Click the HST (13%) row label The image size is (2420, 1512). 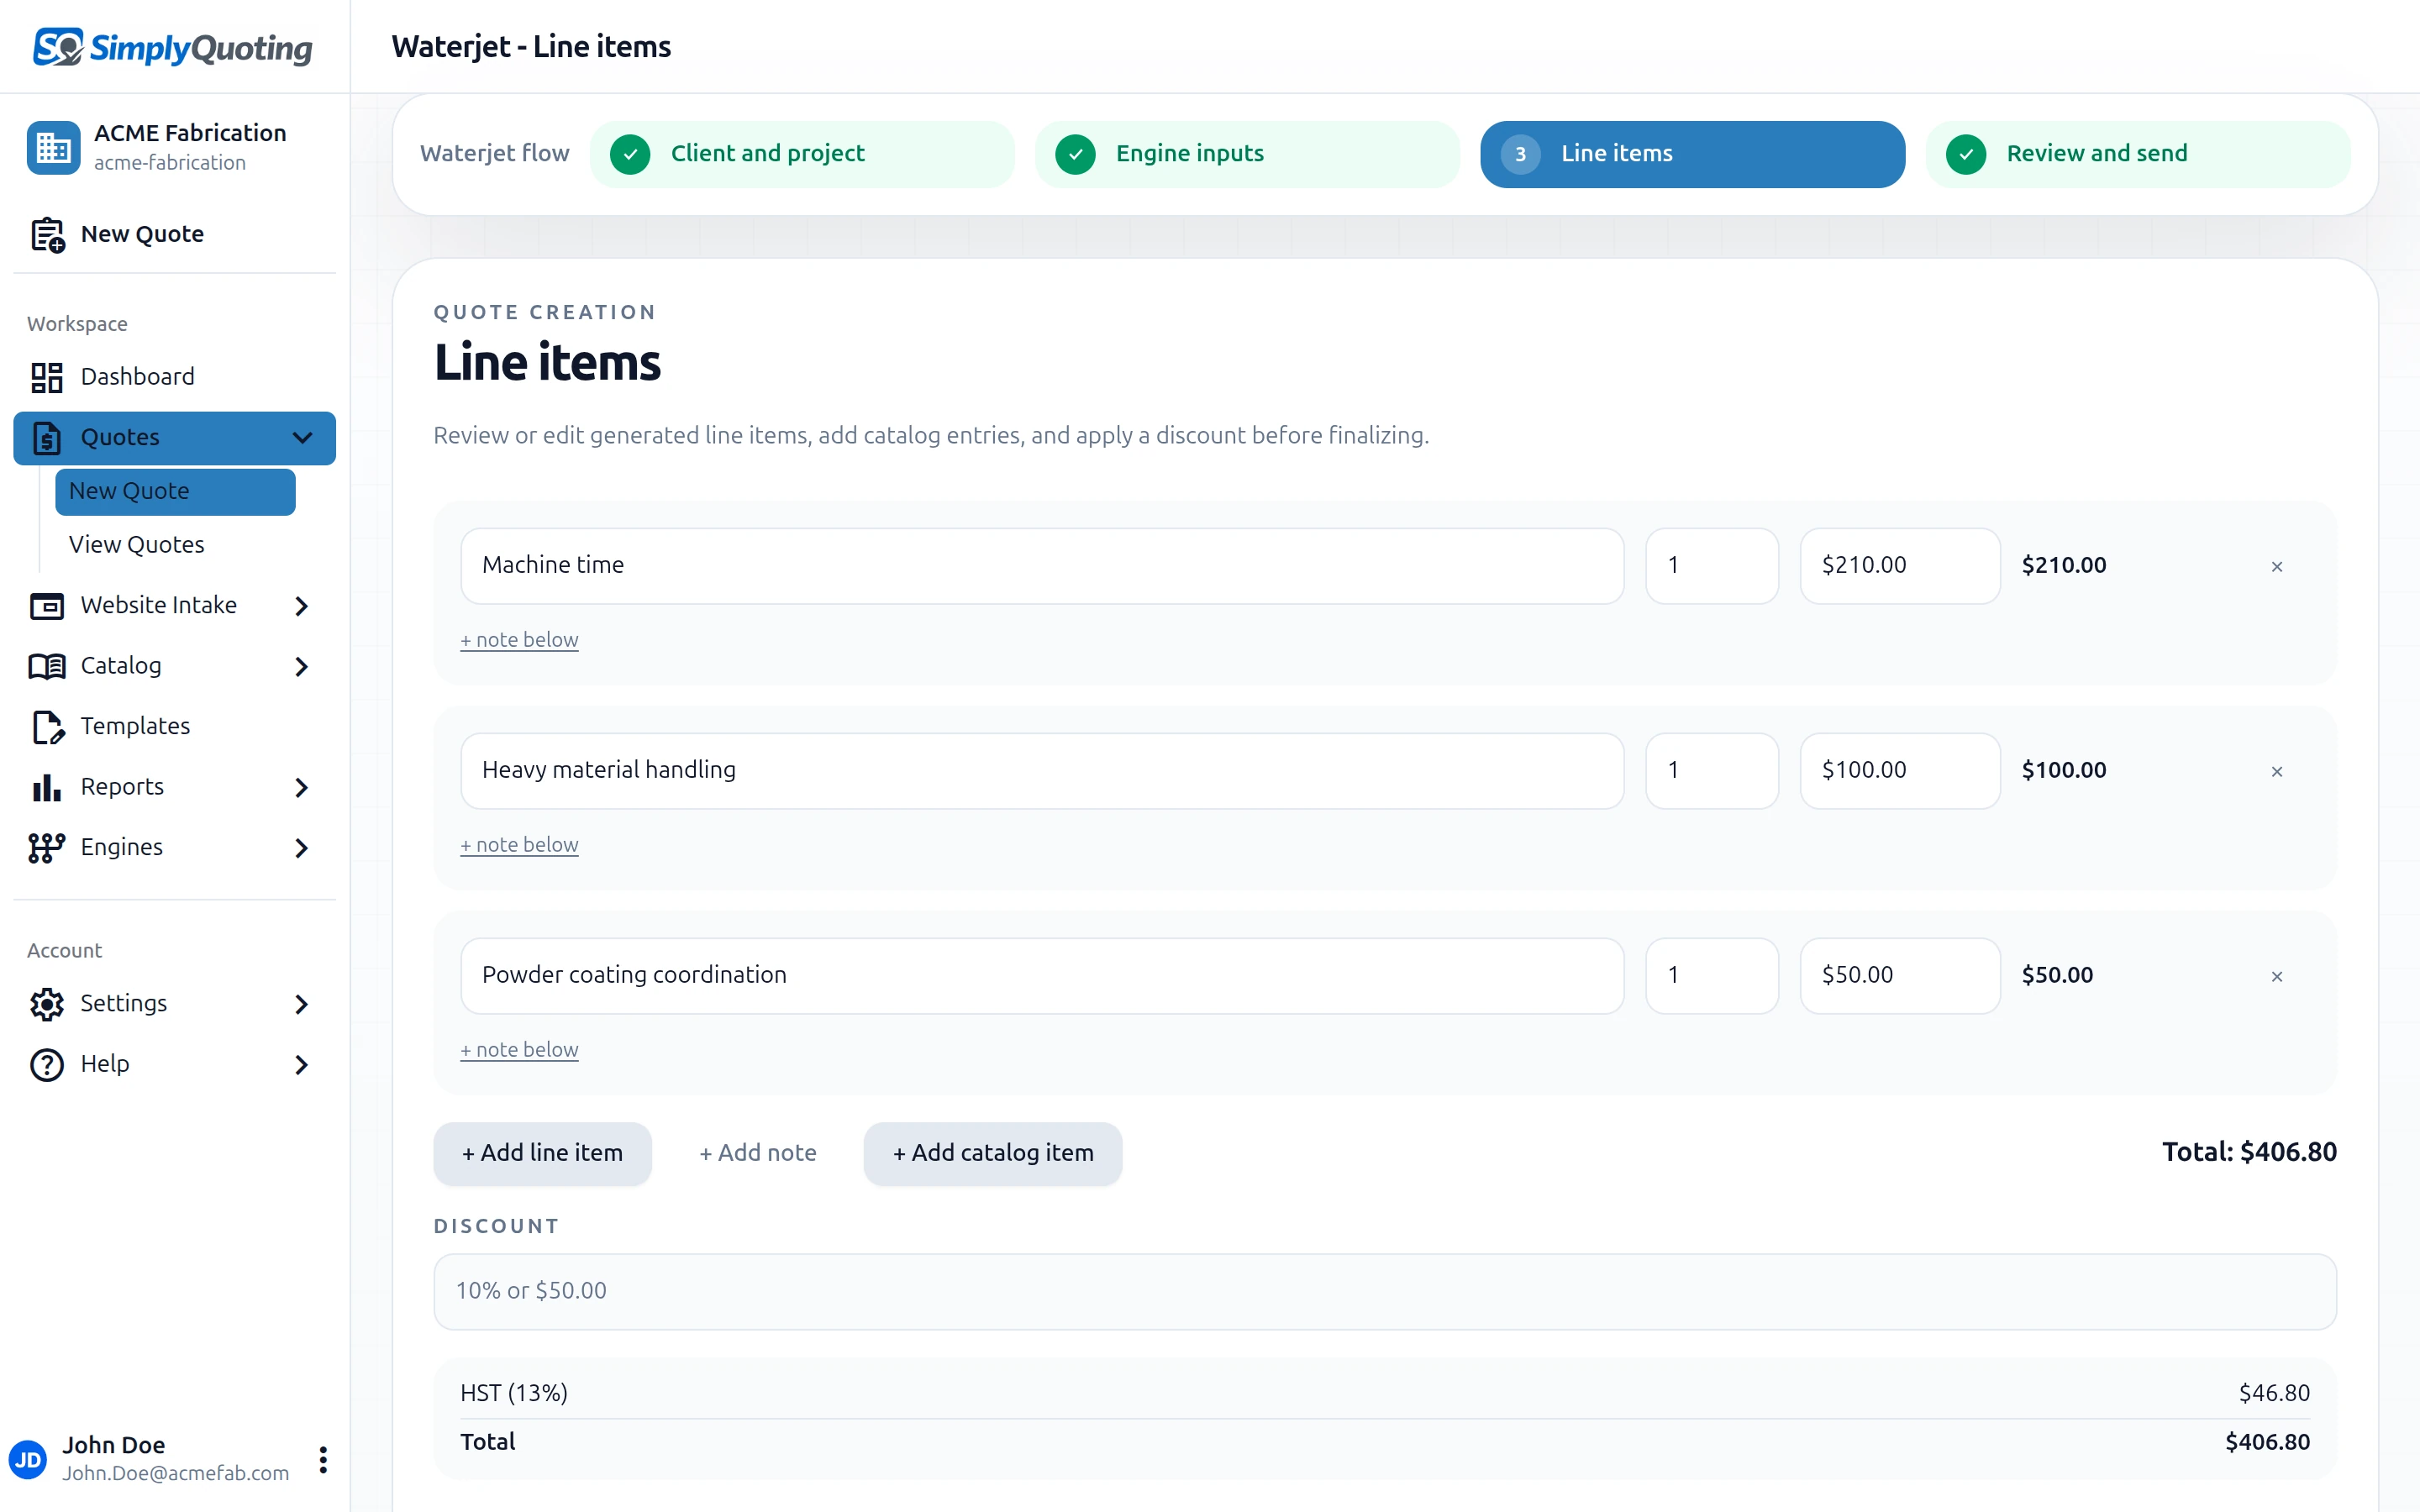pyautogui.click(x=514, y=1393)
